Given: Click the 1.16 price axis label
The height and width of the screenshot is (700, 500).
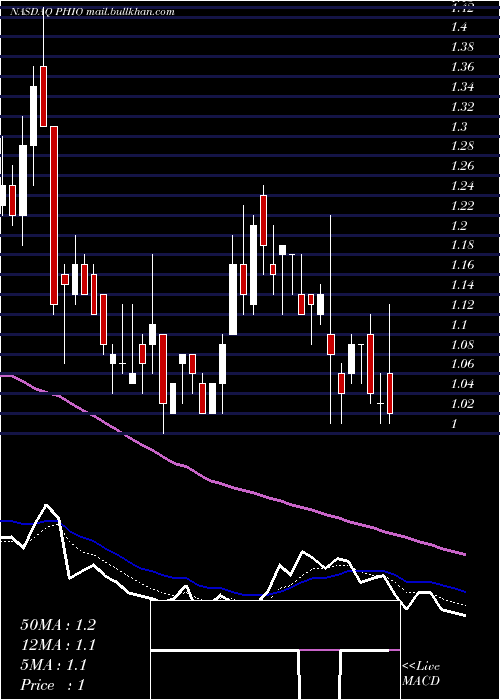Looking at the screenshot, I should [462, 265].
